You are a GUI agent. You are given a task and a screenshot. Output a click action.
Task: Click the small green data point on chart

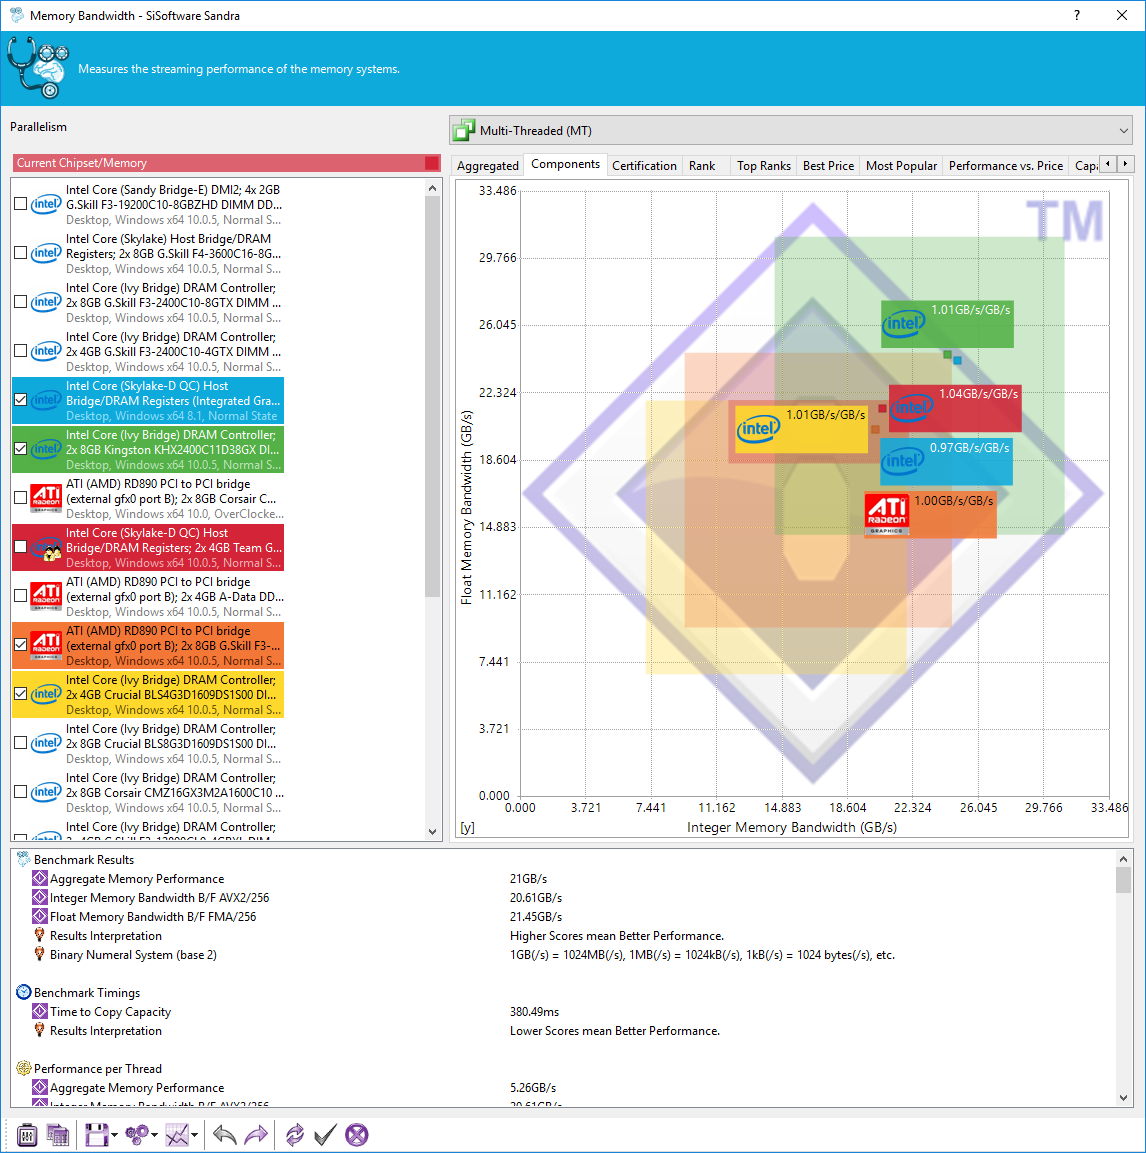click(947, 354)
